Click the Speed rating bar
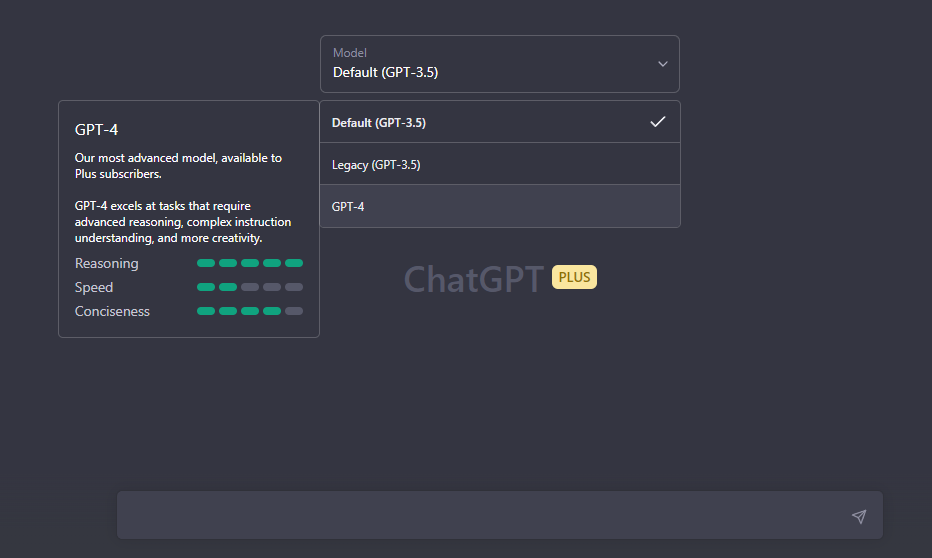The height and width of the screenshot is (558, 932). tap(250, 287)
